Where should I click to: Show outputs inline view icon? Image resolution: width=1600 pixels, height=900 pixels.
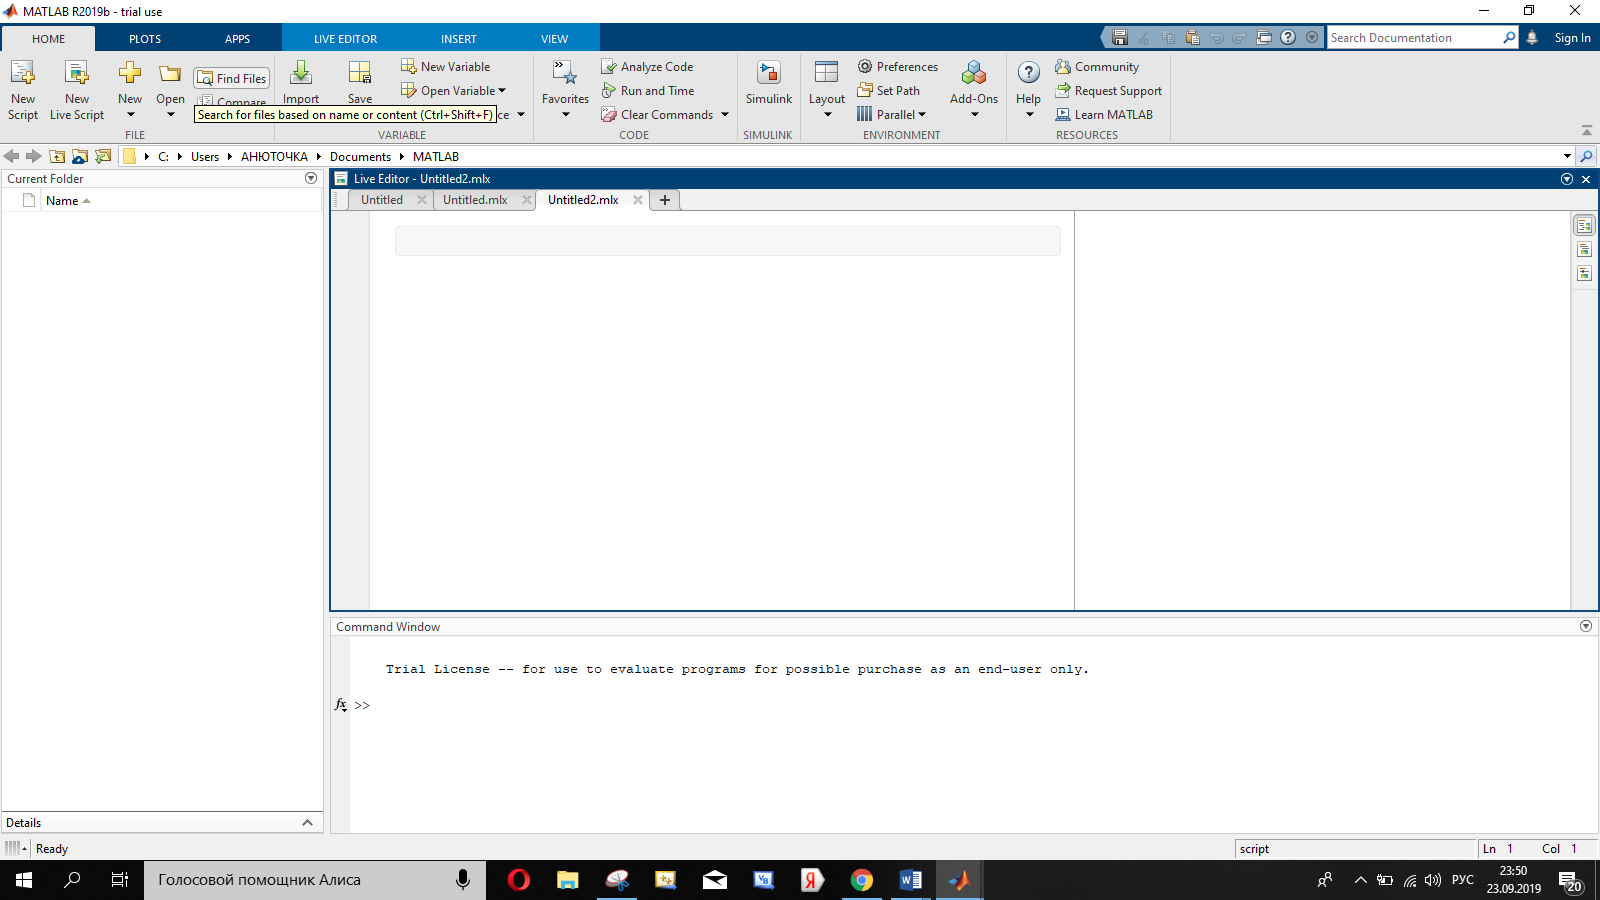point(1584,249)
